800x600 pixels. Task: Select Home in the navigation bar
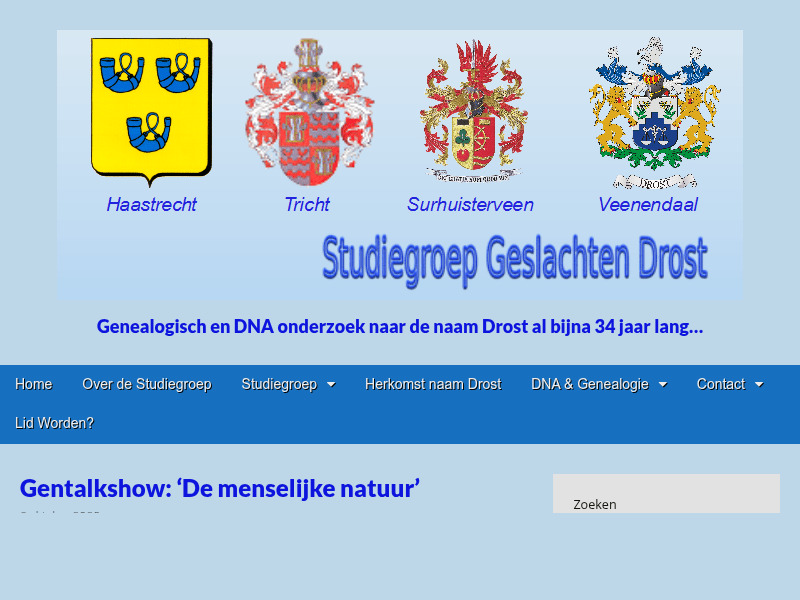click(x=33, y=384)
